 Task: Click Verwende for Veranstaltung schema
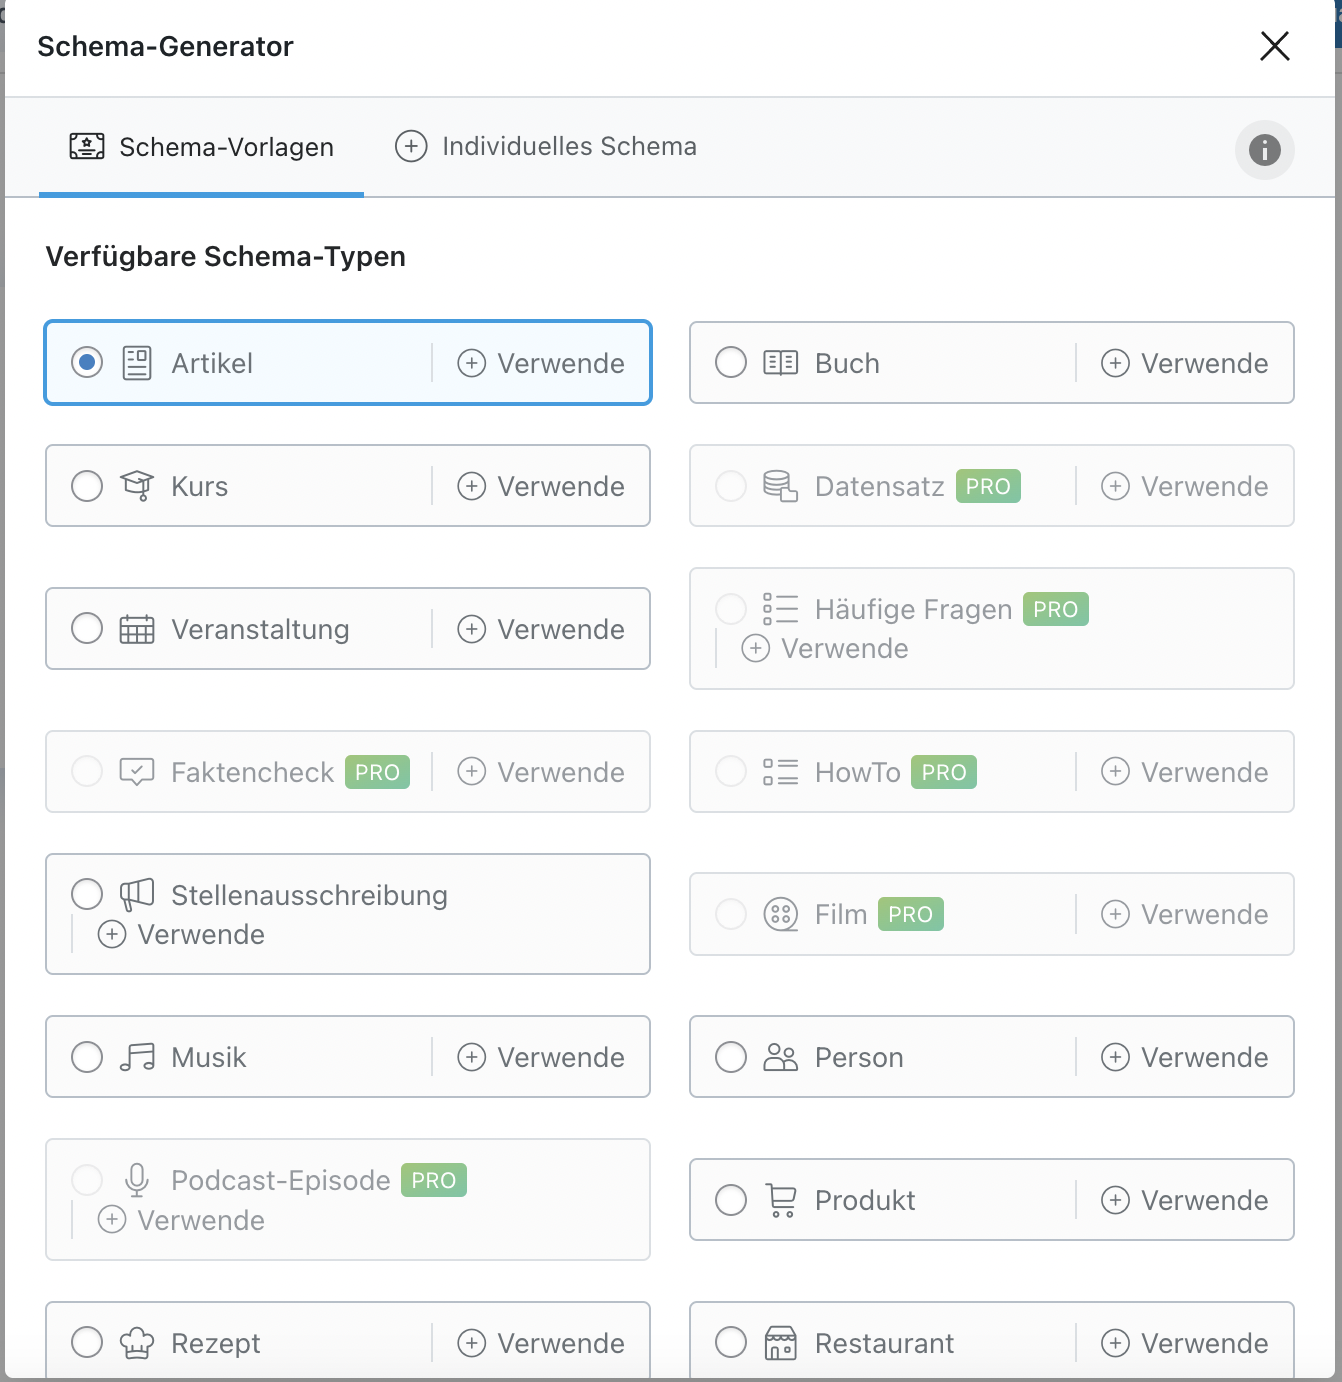[541, 629]
